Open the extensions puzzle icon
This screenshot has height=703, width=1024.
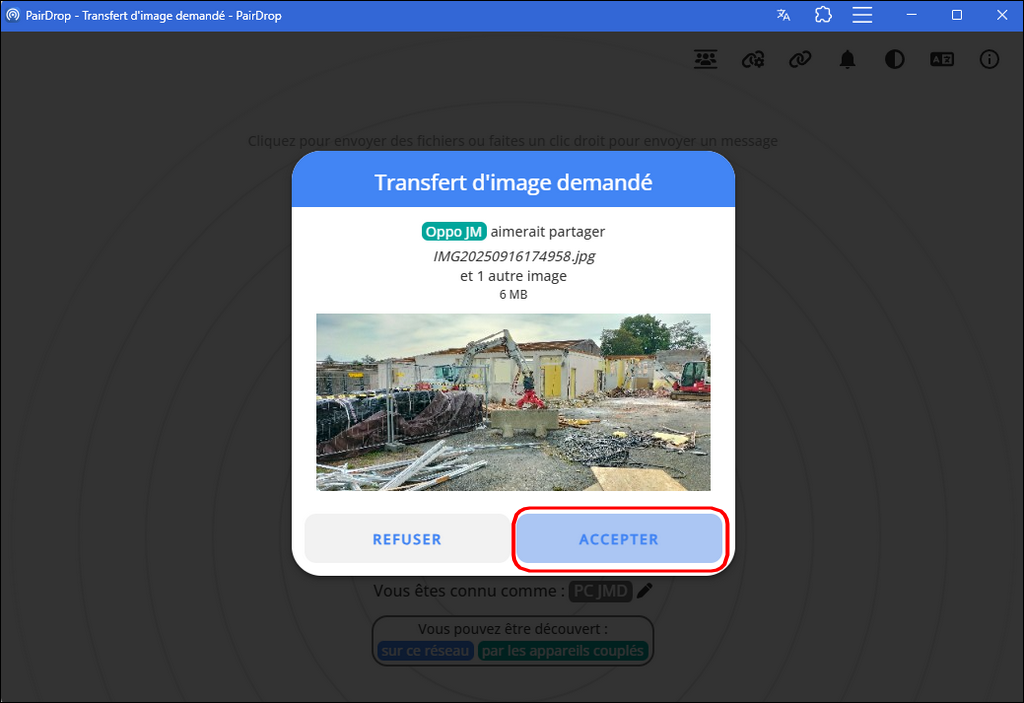click(x=823, y=15)
